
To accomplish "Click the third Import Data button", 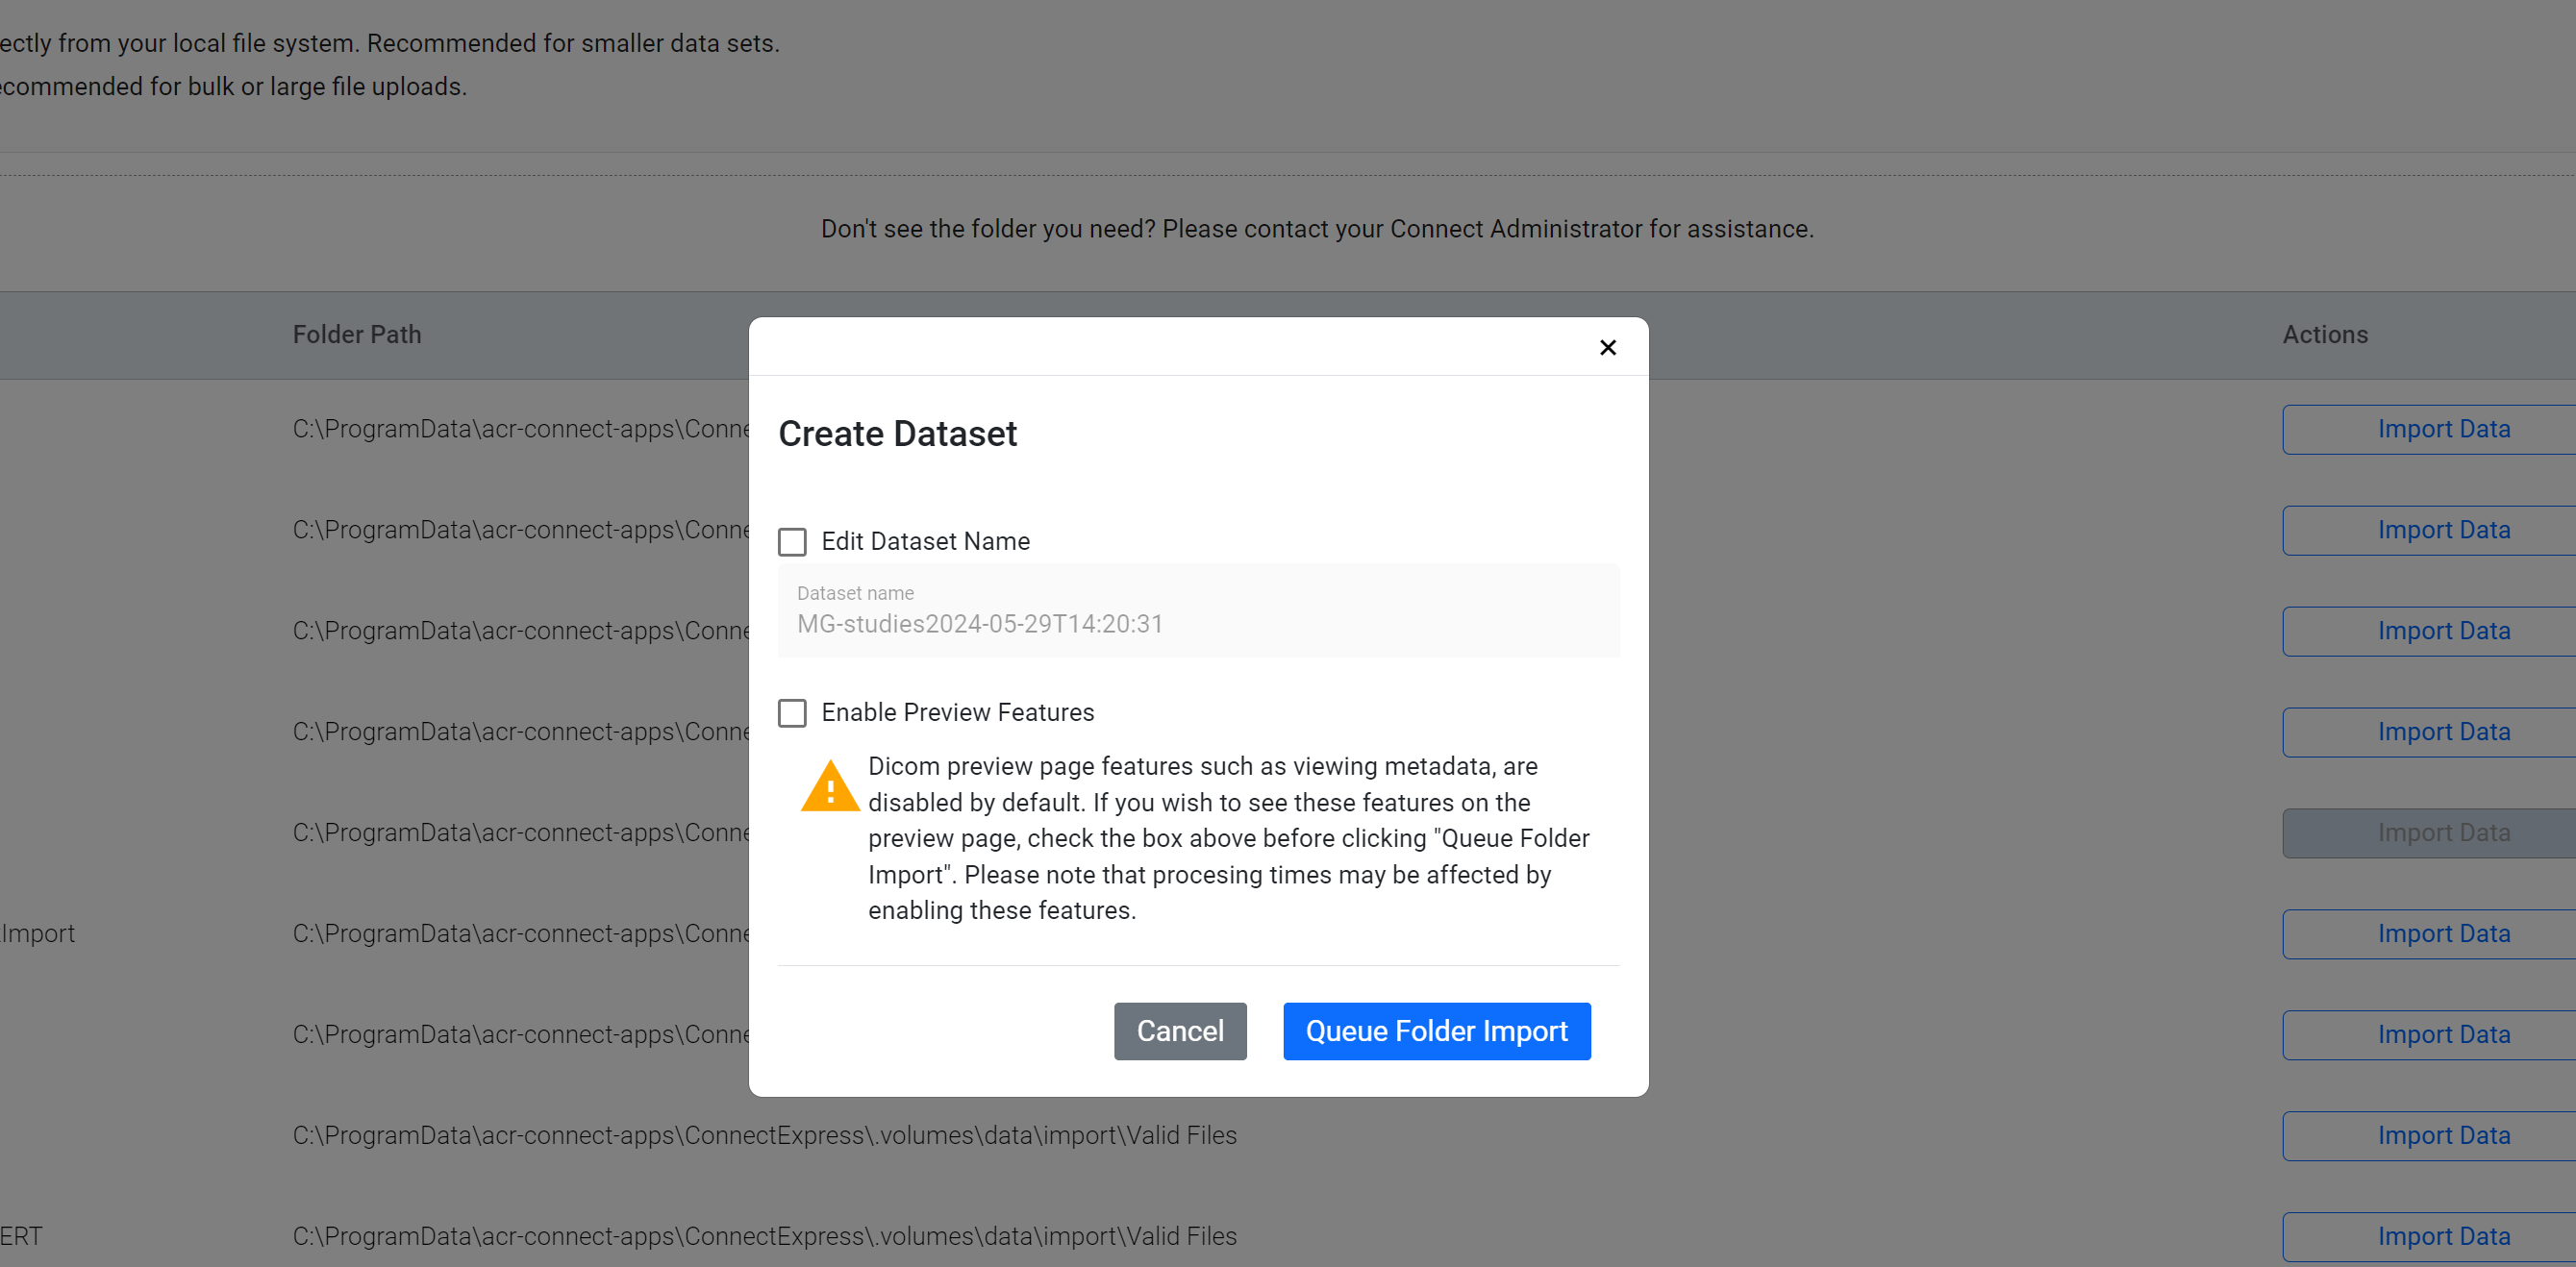I will [x=2442, y=631].
